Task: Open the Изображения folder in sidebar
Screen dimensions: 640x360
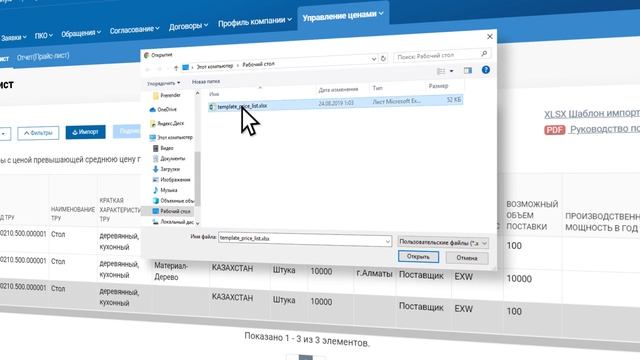Action: click(171, 180)
